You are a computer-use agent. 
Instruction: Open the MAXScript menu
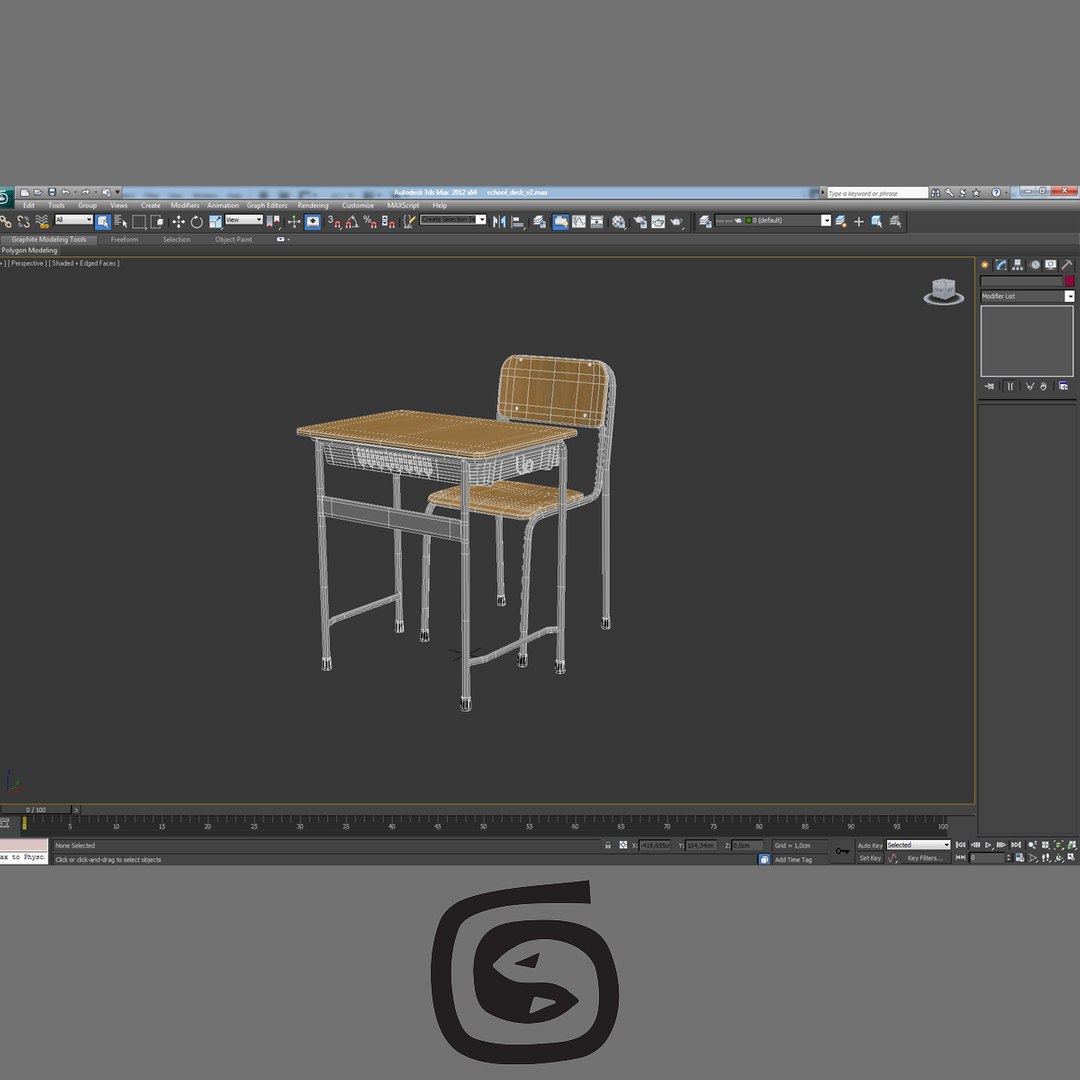click(x=403, y=205)
